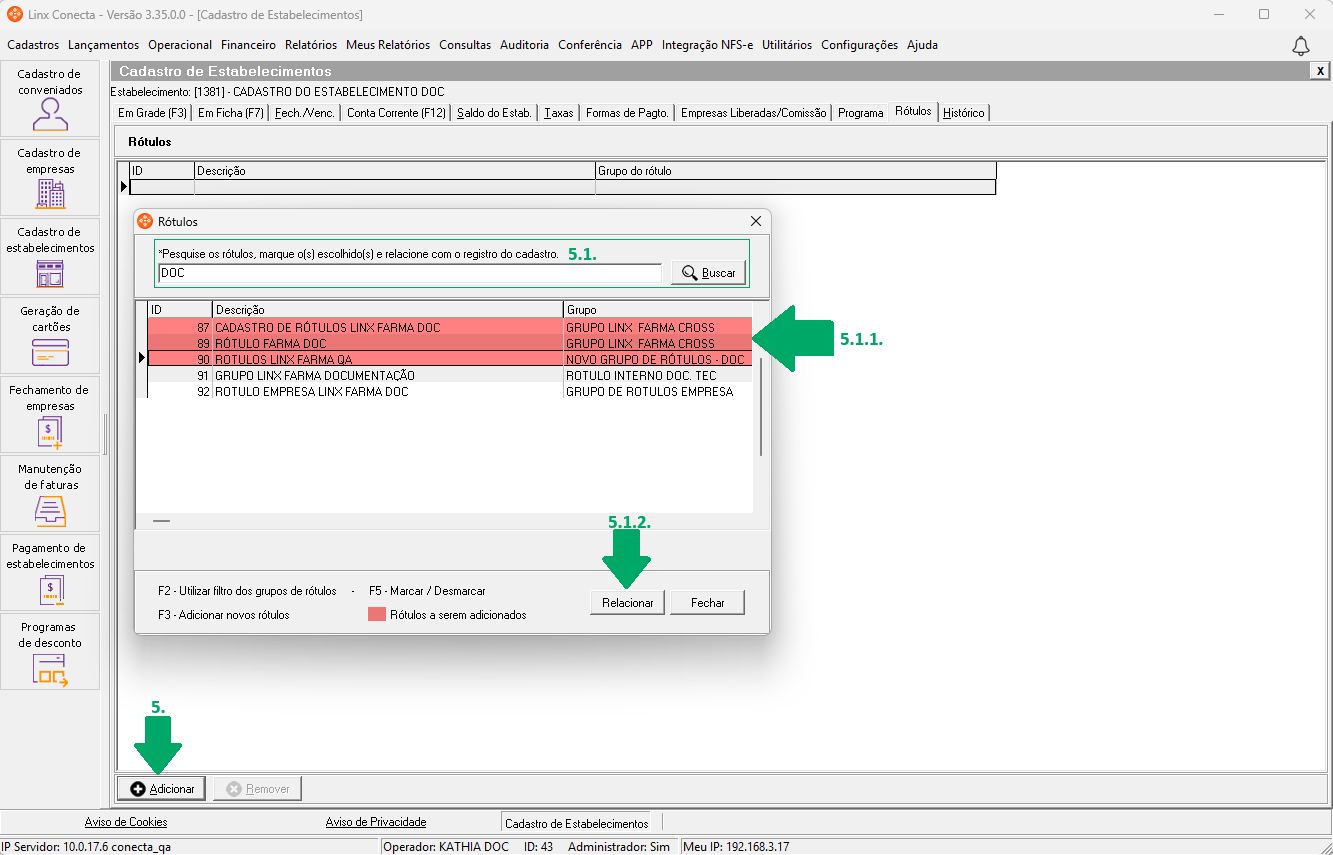The image size is (1333, 855).
Task: Click the Linx Conecta app logo
Action: click(x=15, y=15)
